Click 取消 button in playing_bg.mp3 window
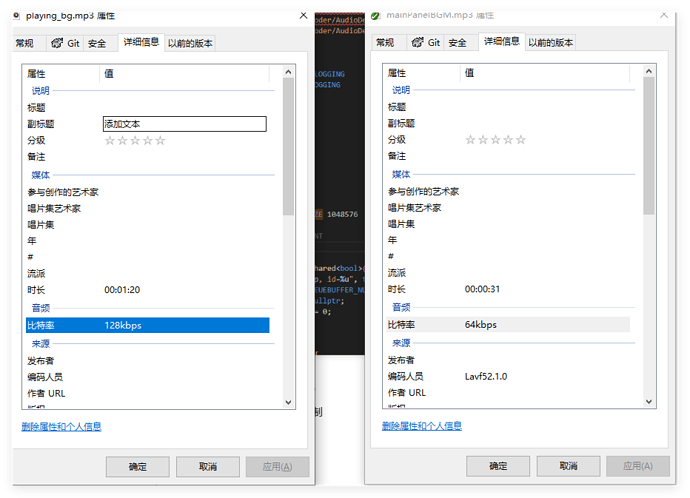 tap(208, 467)
